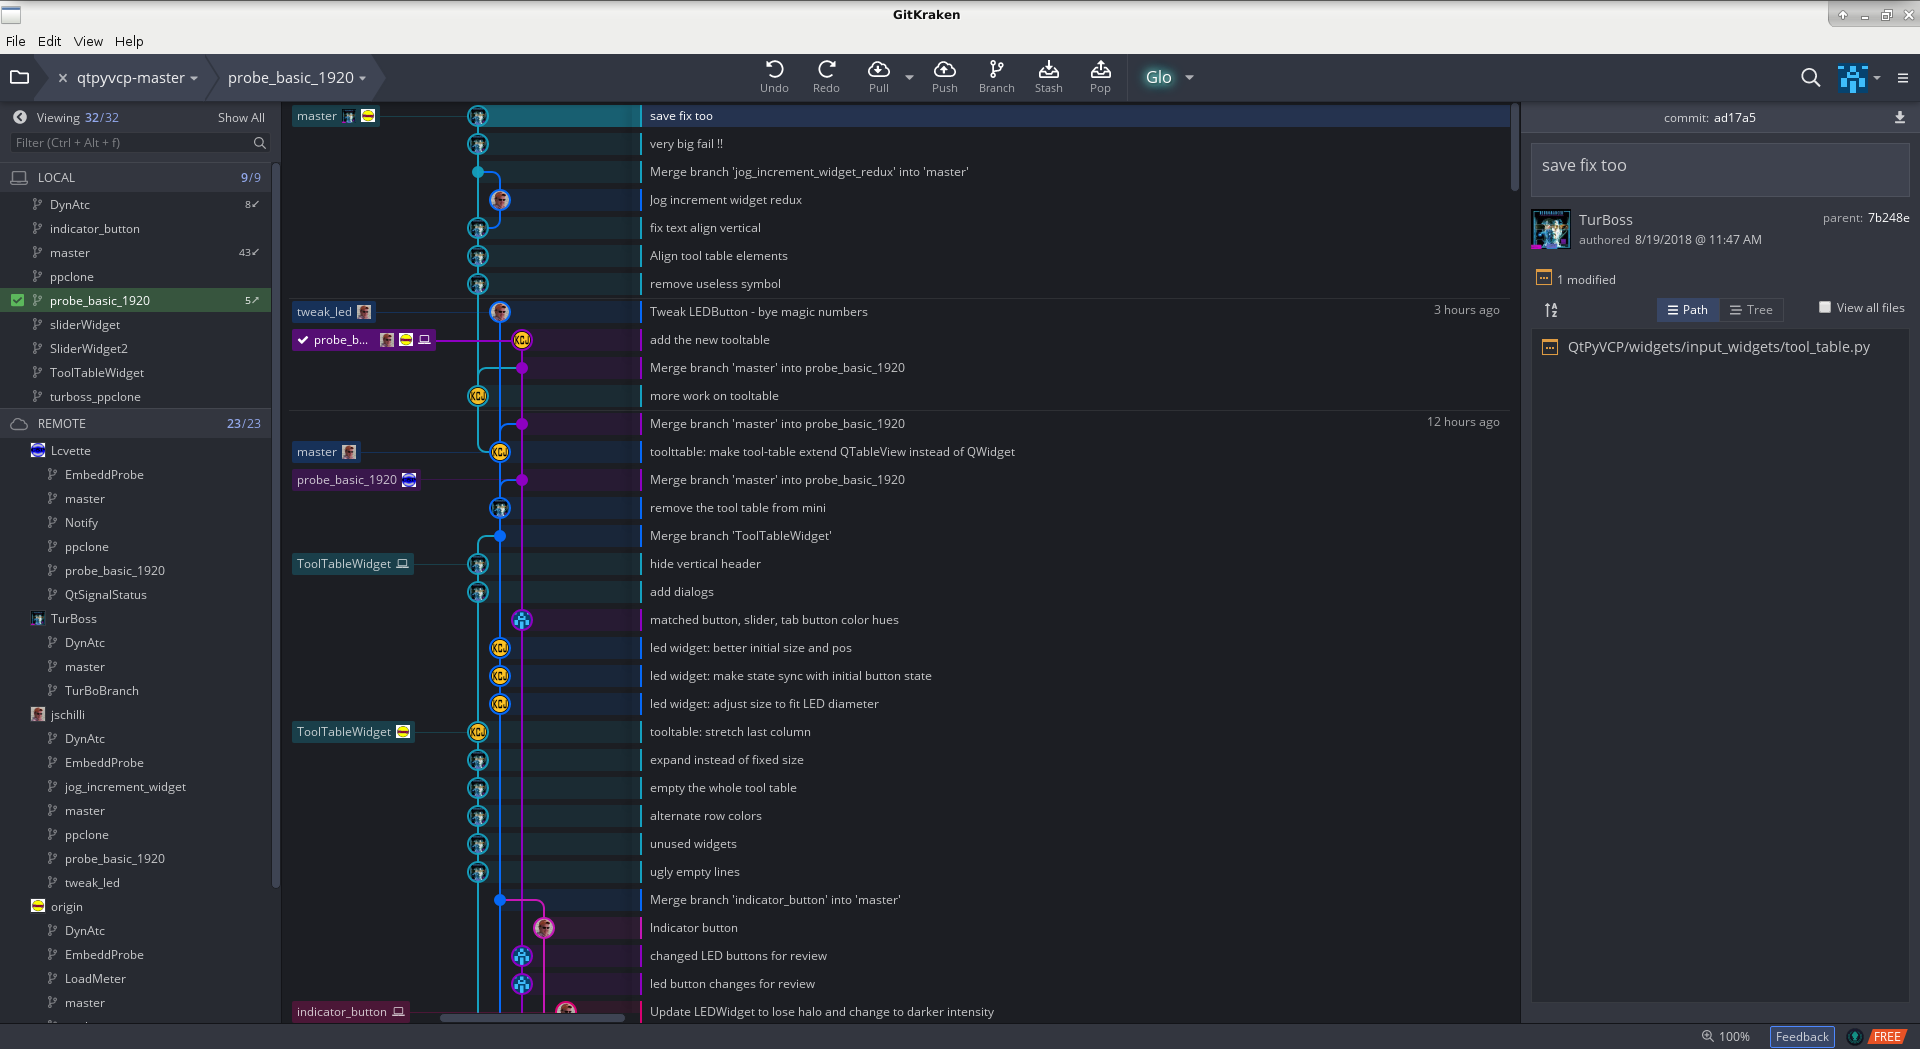Click the tweak_led branch label in graph
Image resolution: width=1920 pixels, height=1049 pixels.
334,312
